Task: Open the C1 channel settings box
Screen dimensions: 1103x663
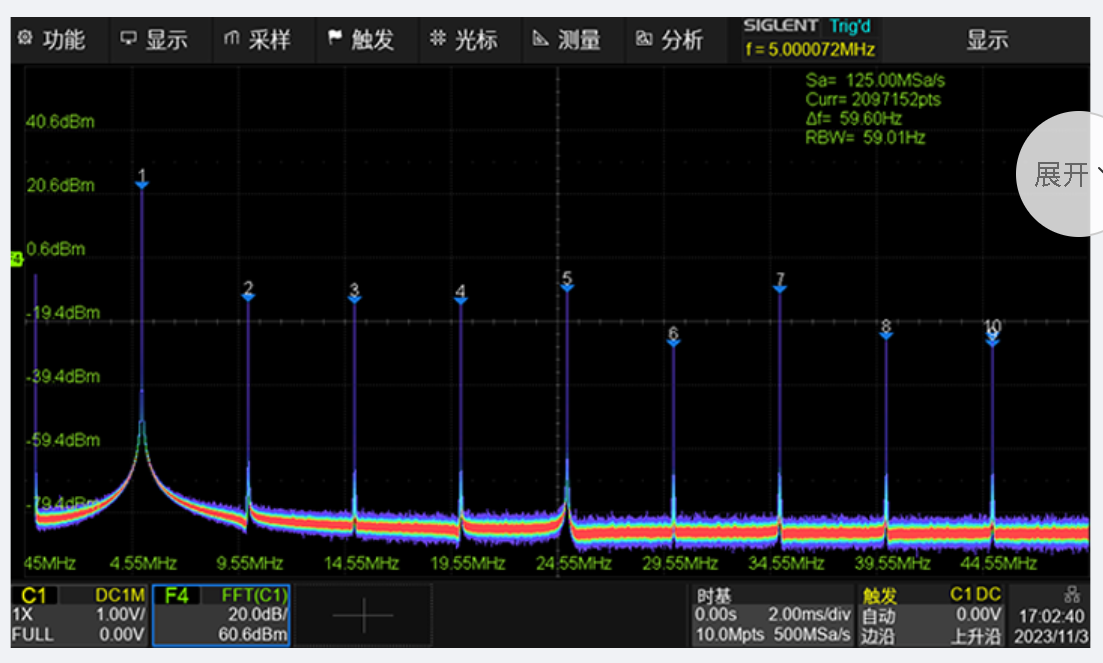Action: [79, 615]
